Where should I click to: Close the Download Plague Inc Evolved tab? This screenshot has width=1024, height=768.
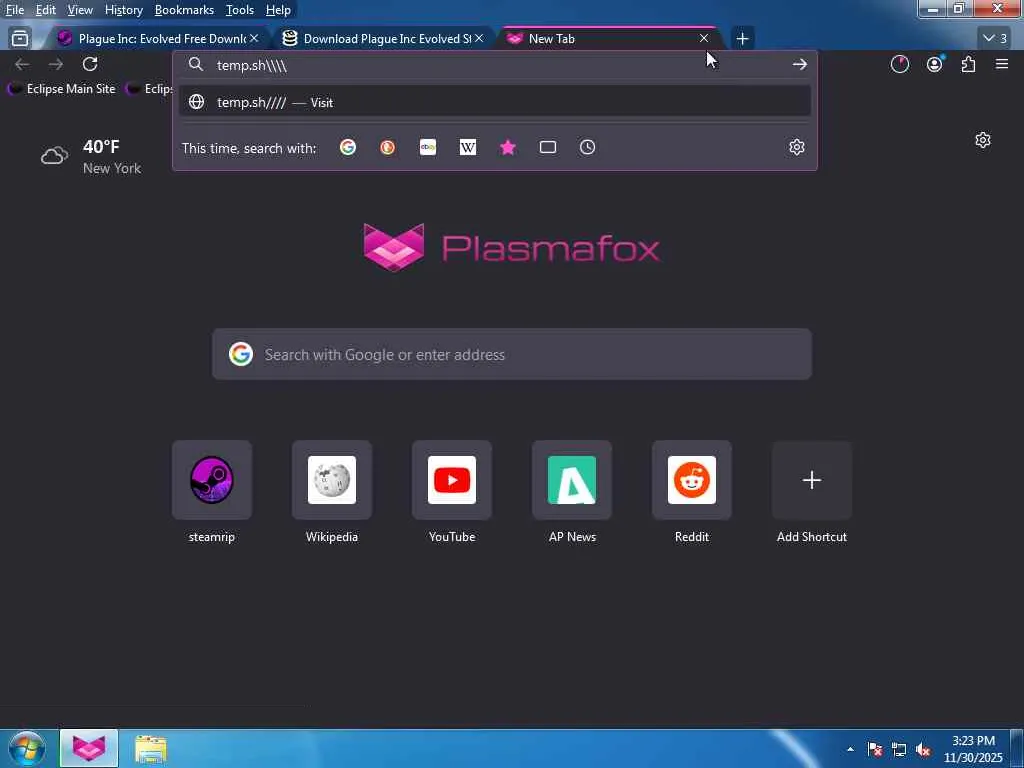point(479,39)
